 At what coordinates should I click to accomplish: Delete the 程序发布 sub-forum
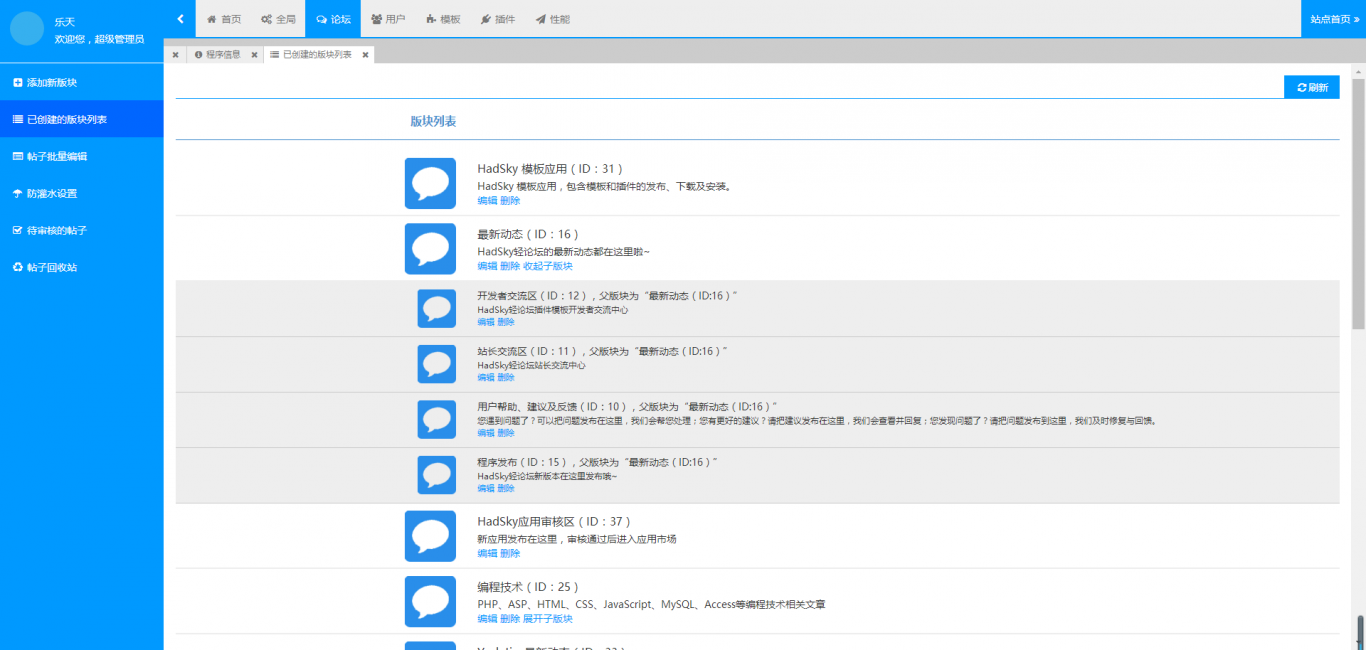(x=506, y=488)
